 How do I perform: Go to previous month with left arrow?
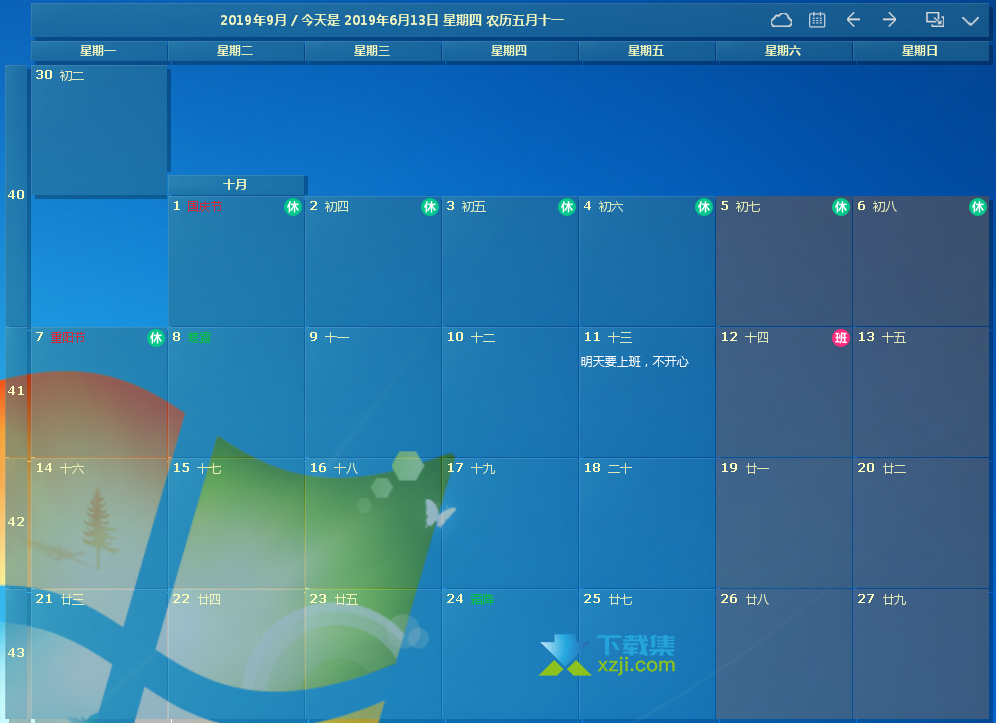point(853,20)
